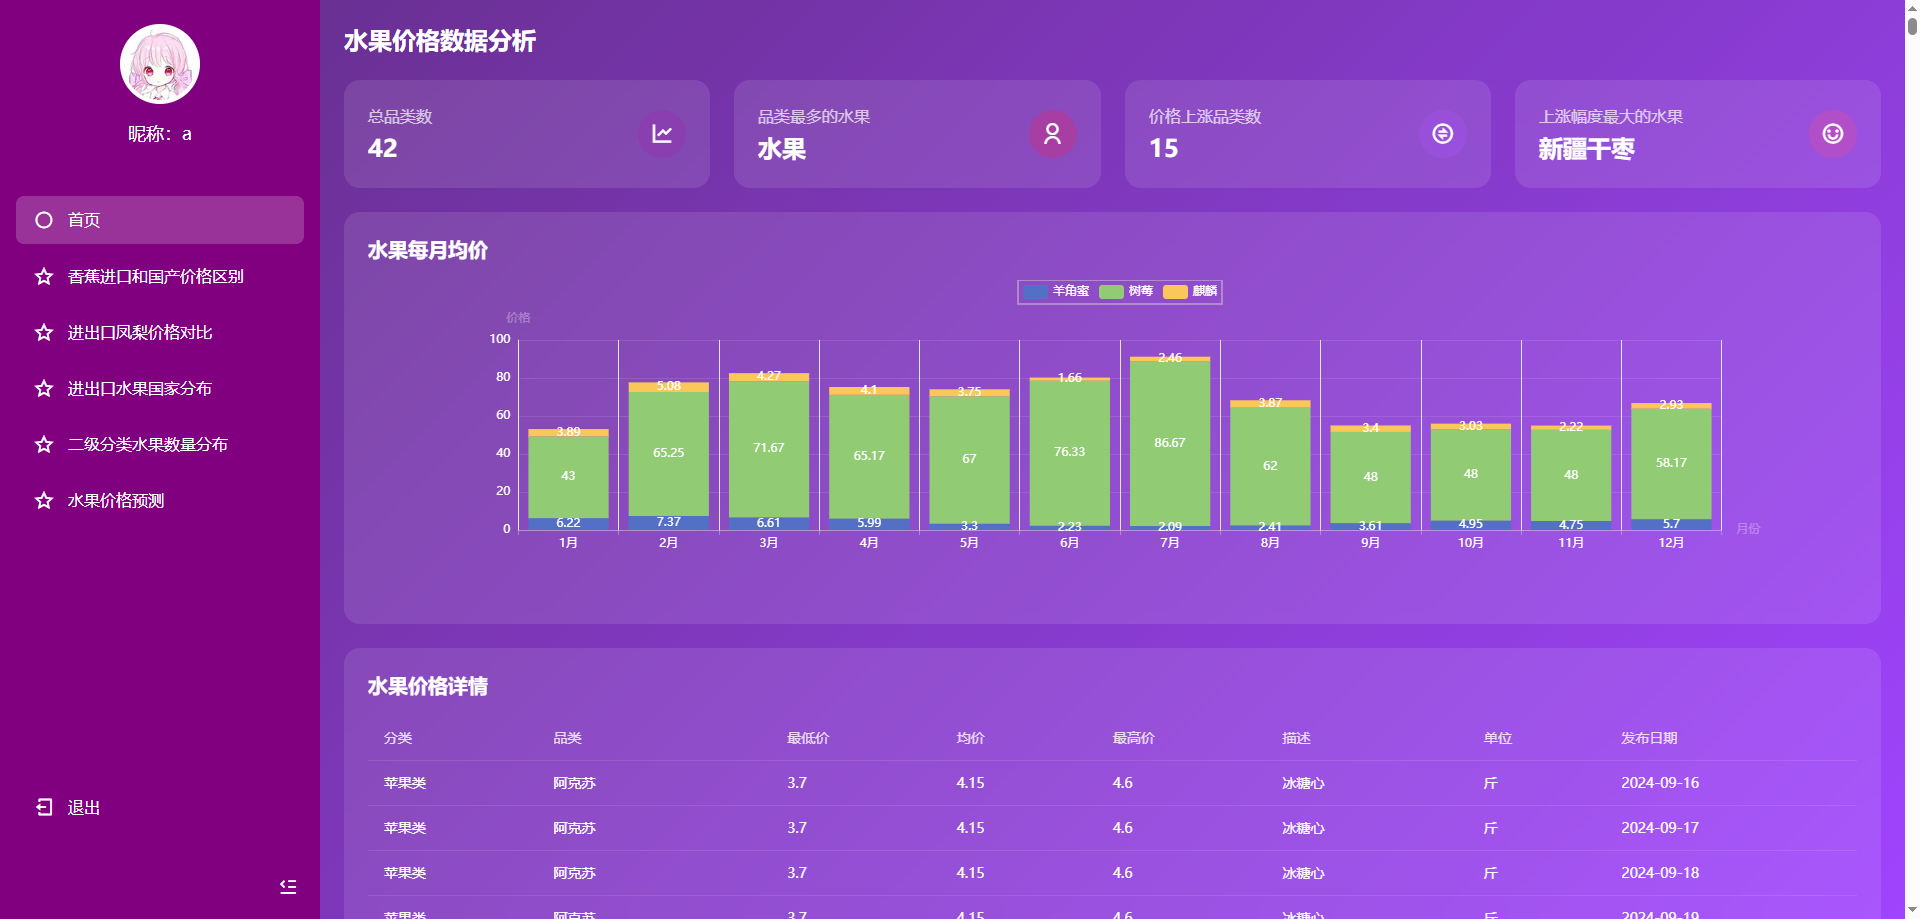The image size is (1920, 919).
Task: Click the 最低价 column header
Action: coord(808,738)
